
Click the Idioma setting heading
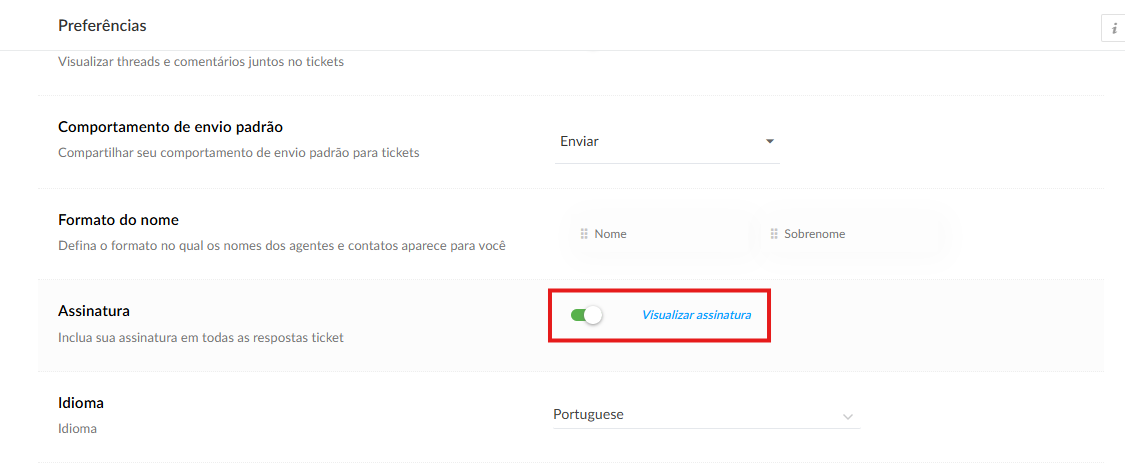pos(81,403)
